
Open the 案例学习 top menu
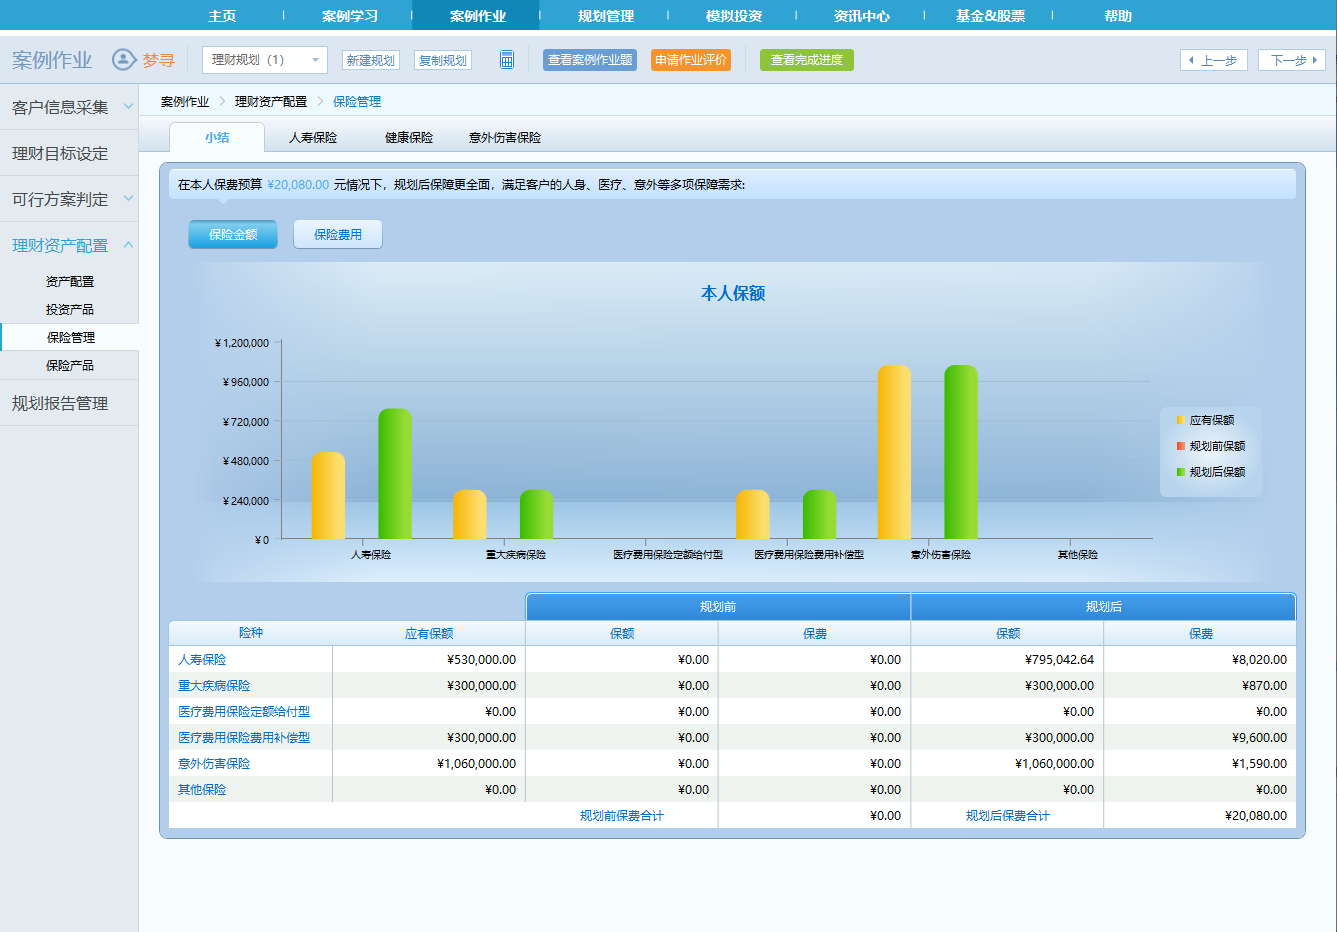pyautogui.click(x=350, y=16)
